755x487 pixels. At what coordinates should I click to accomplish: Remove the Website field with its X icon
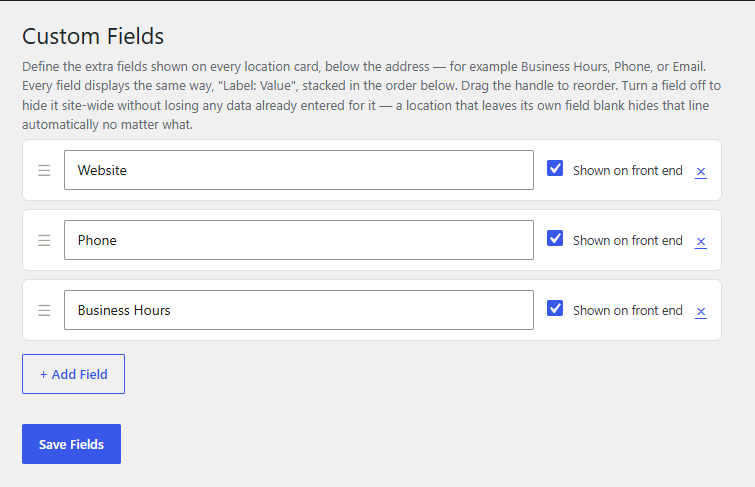[x=701, y=171]
